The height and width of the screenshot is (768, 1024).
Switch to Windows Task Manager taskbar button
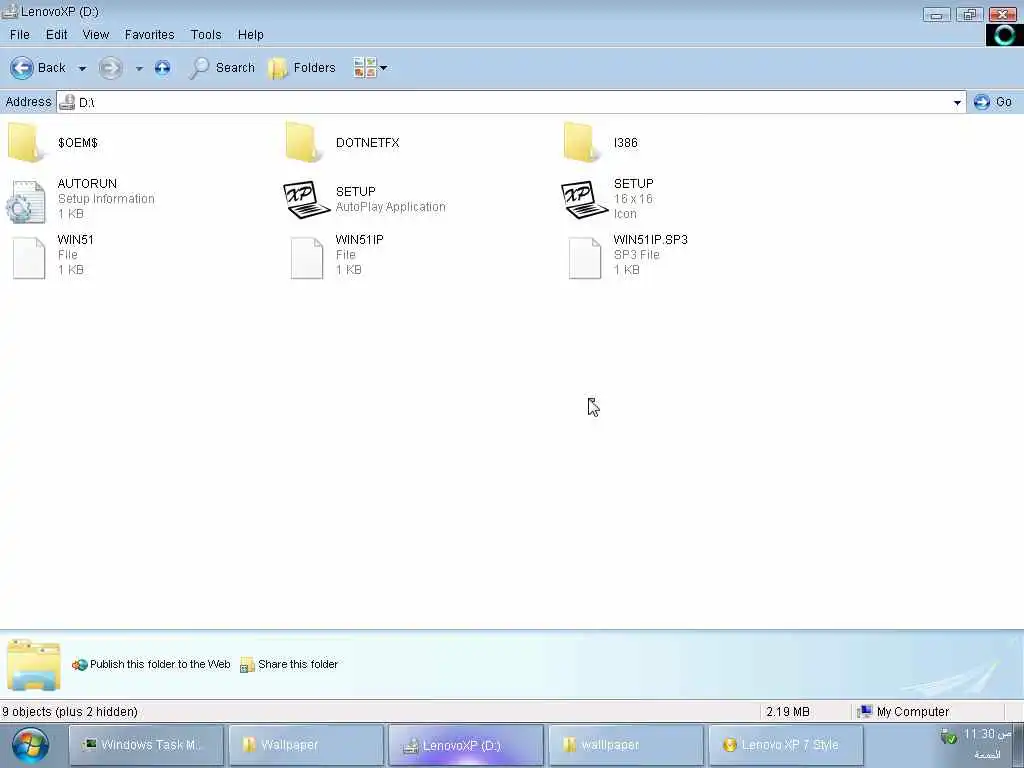click(146, 745)
